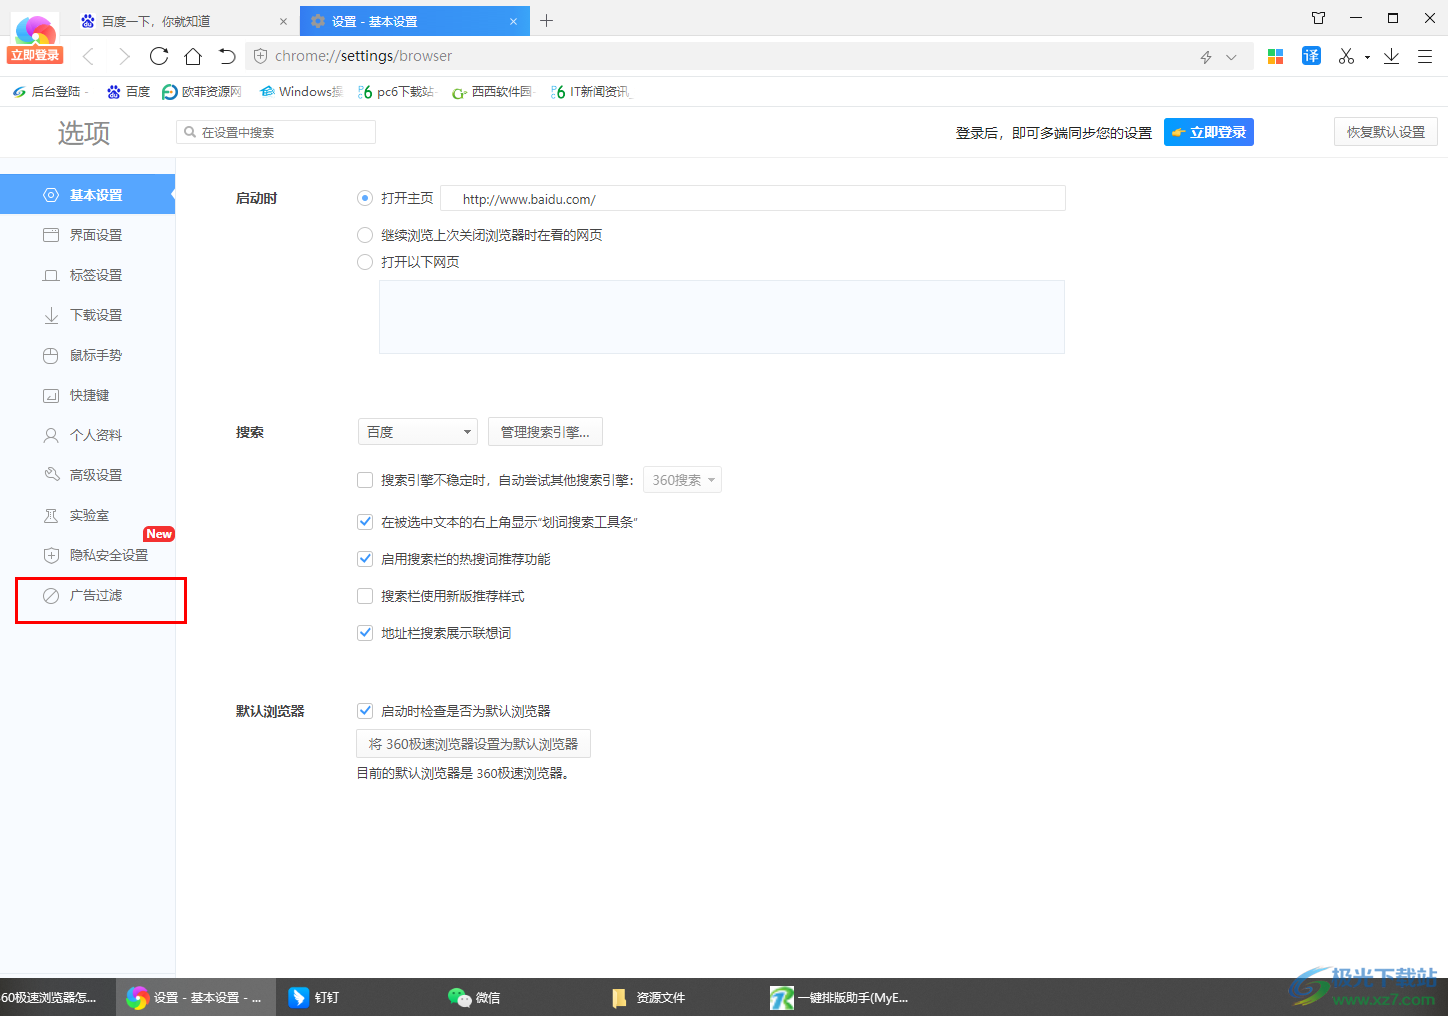Click the forward navigation arrow

[123, 56]
